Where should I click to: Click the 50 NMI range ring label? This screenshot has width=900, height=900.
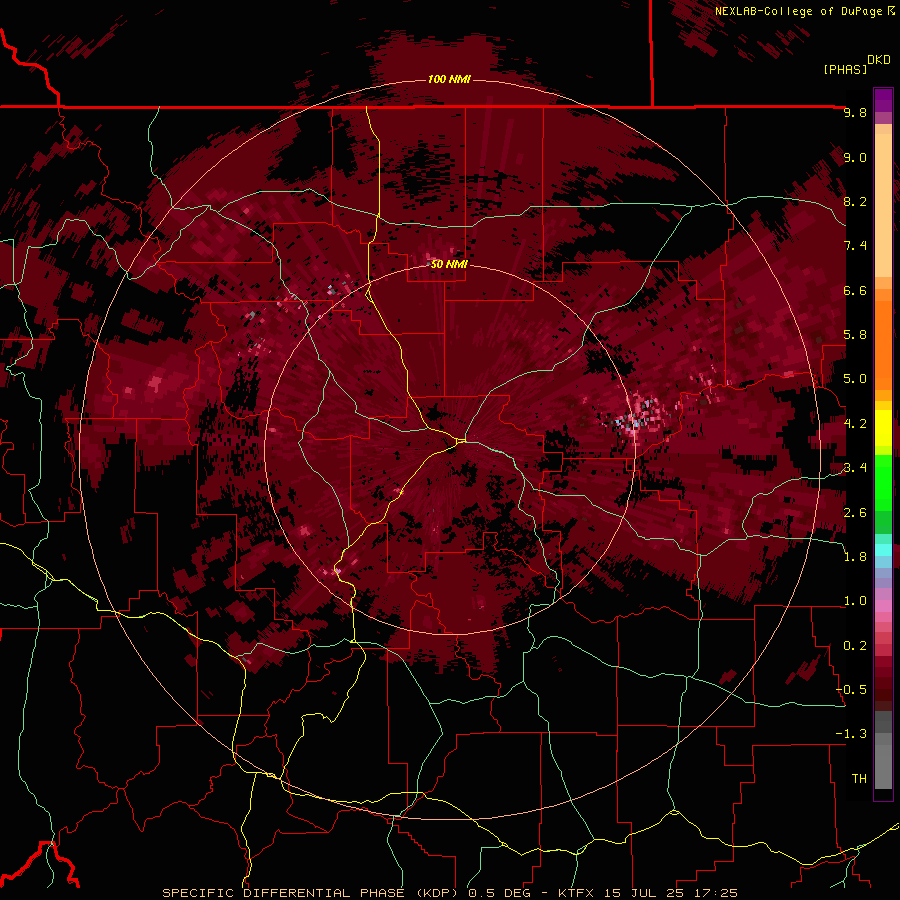[449, 264]
